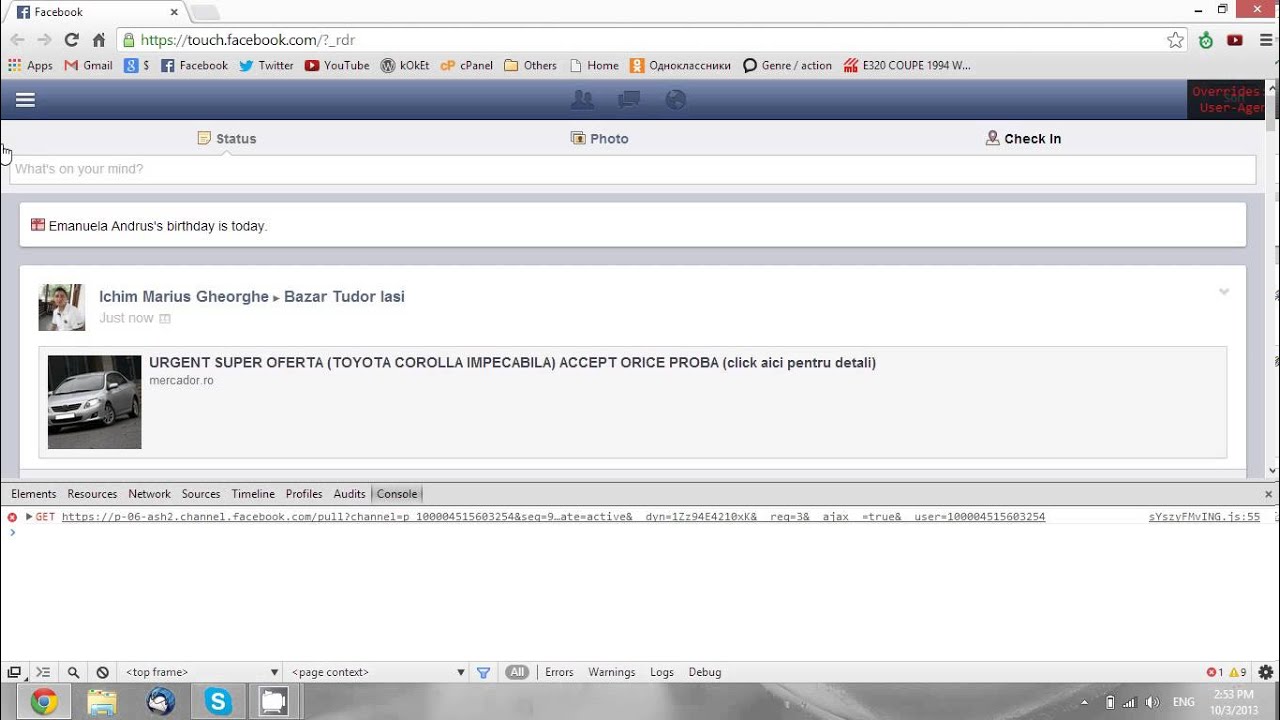
Task: Expand post options chevron on Ichim's post
Action: 1223,292
